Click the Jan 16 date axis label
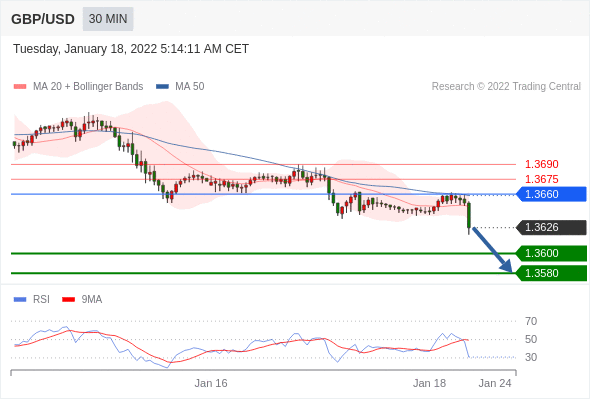 [x=211, y=383]
